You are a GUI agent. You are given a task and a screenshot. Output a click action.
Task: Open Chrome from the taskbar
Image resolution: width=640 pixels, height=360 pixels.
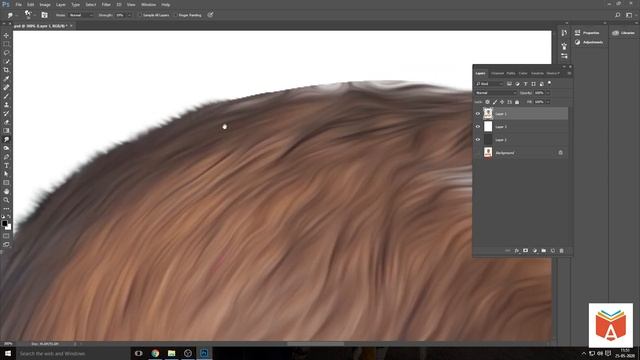(155, 353)
